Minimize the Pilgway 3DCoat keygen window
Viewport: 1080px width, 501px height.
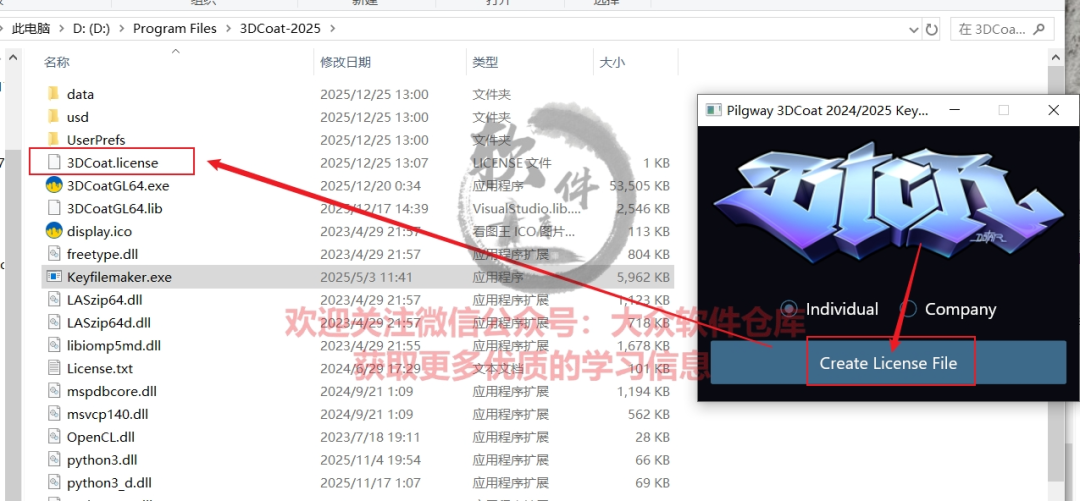click(x=954, y=110)
